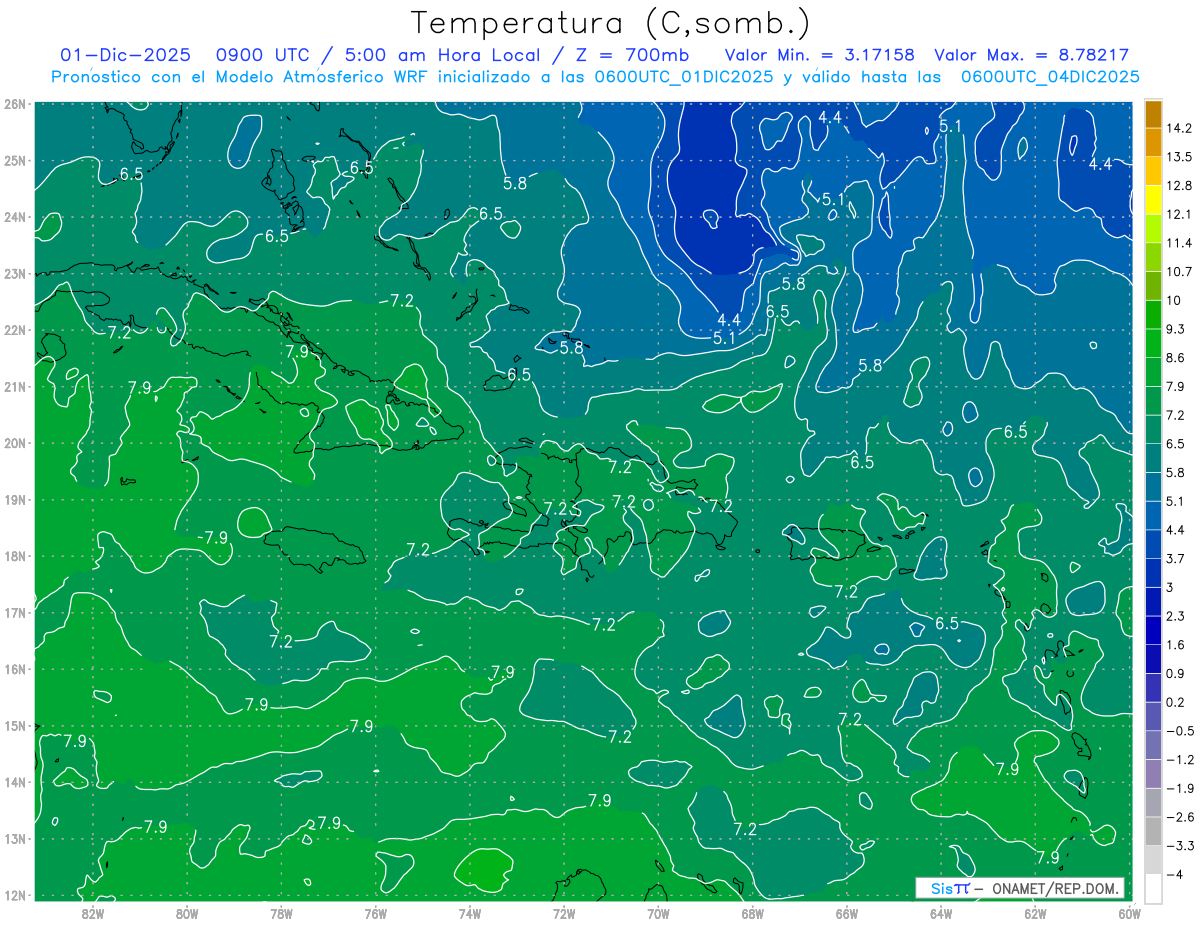The height and width of the screenshot is (927, 1200).
Task: Click the '78W' longitude axis label
Action: 281,913
